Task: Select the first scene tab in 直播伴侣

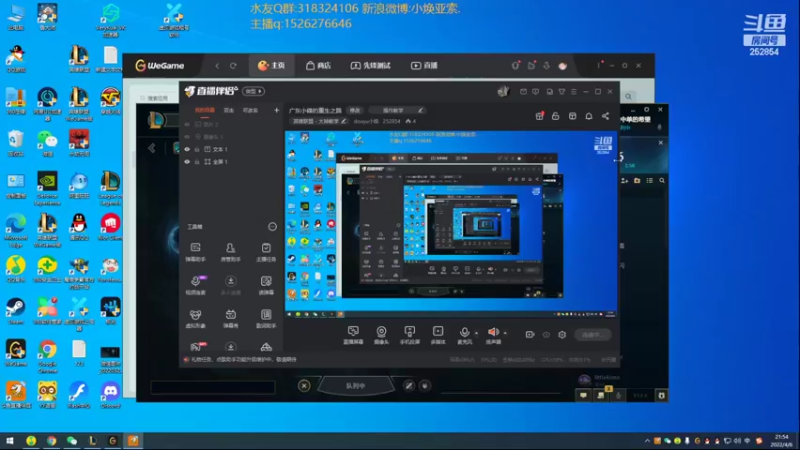Action: tap(205, 110)
